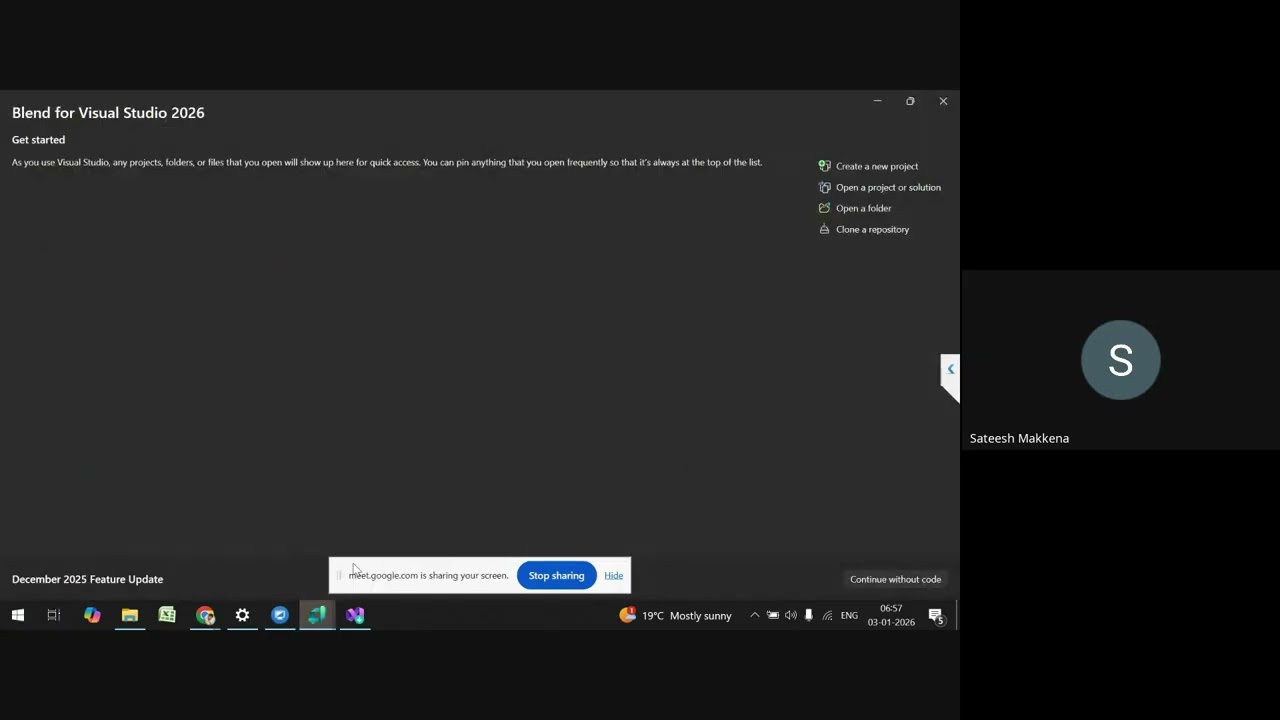Open the Windows Start menu
The height and width of the screenshot is (720, 1280).
pos(18,615)
